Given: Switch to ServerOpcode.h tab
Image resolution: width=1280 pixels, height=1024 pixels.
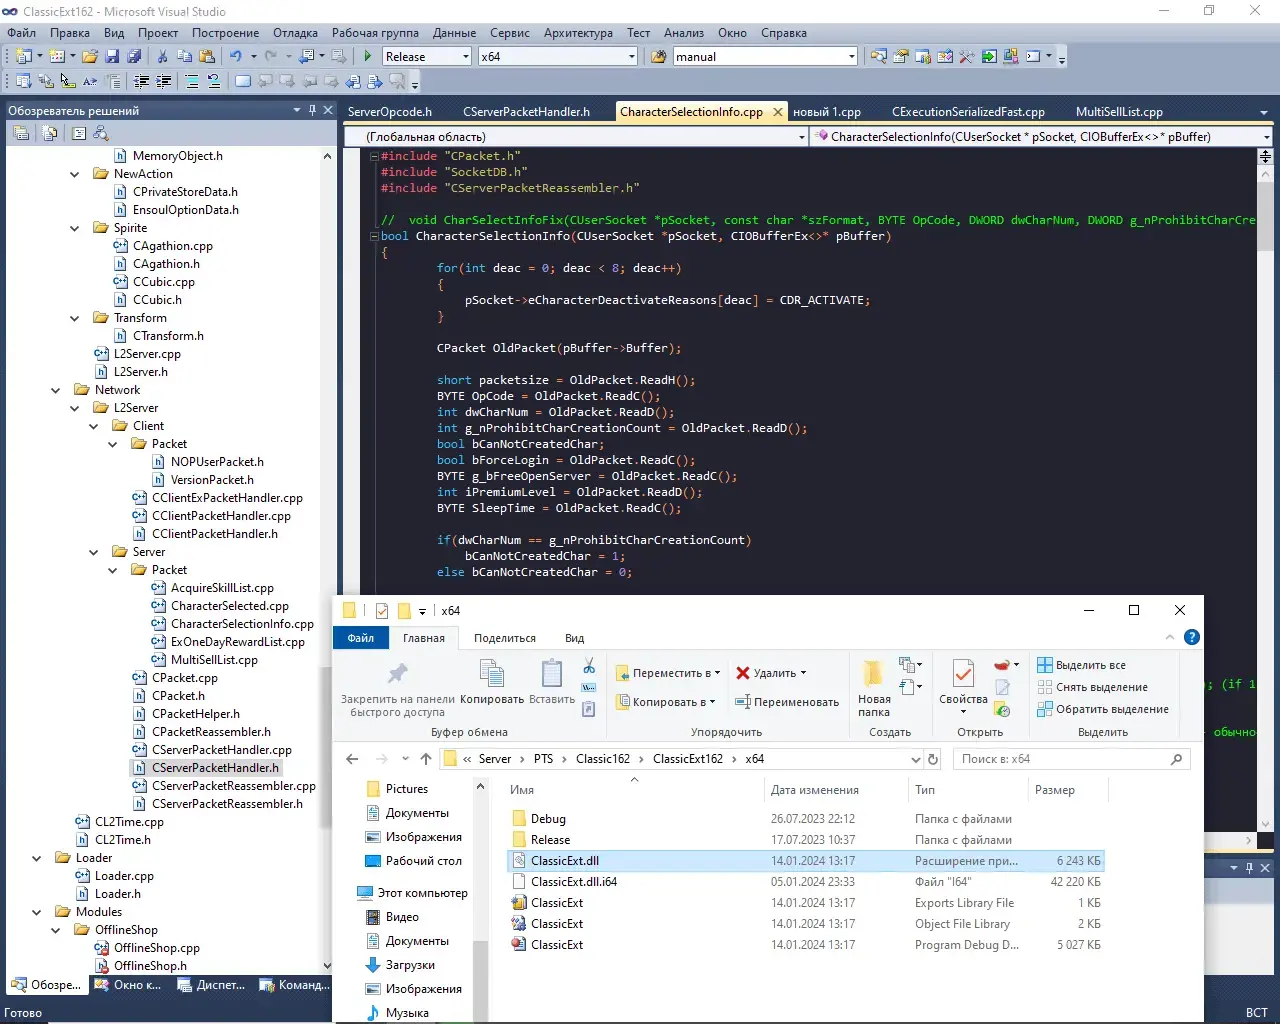Looking at the screenshot, I should [x=390, y=112].
